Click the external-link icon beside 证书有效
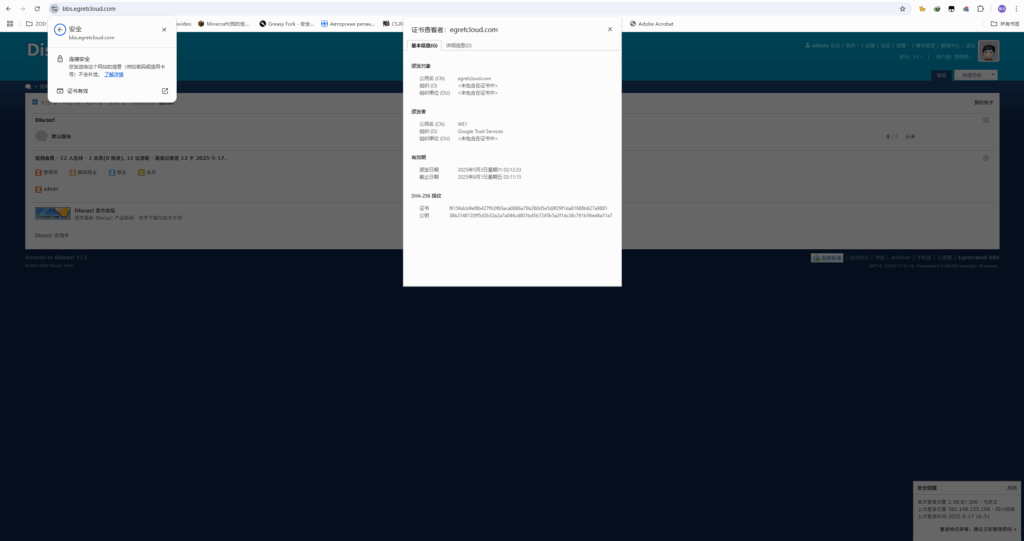This screenshot has height=541, width=1024. point(165,91)
